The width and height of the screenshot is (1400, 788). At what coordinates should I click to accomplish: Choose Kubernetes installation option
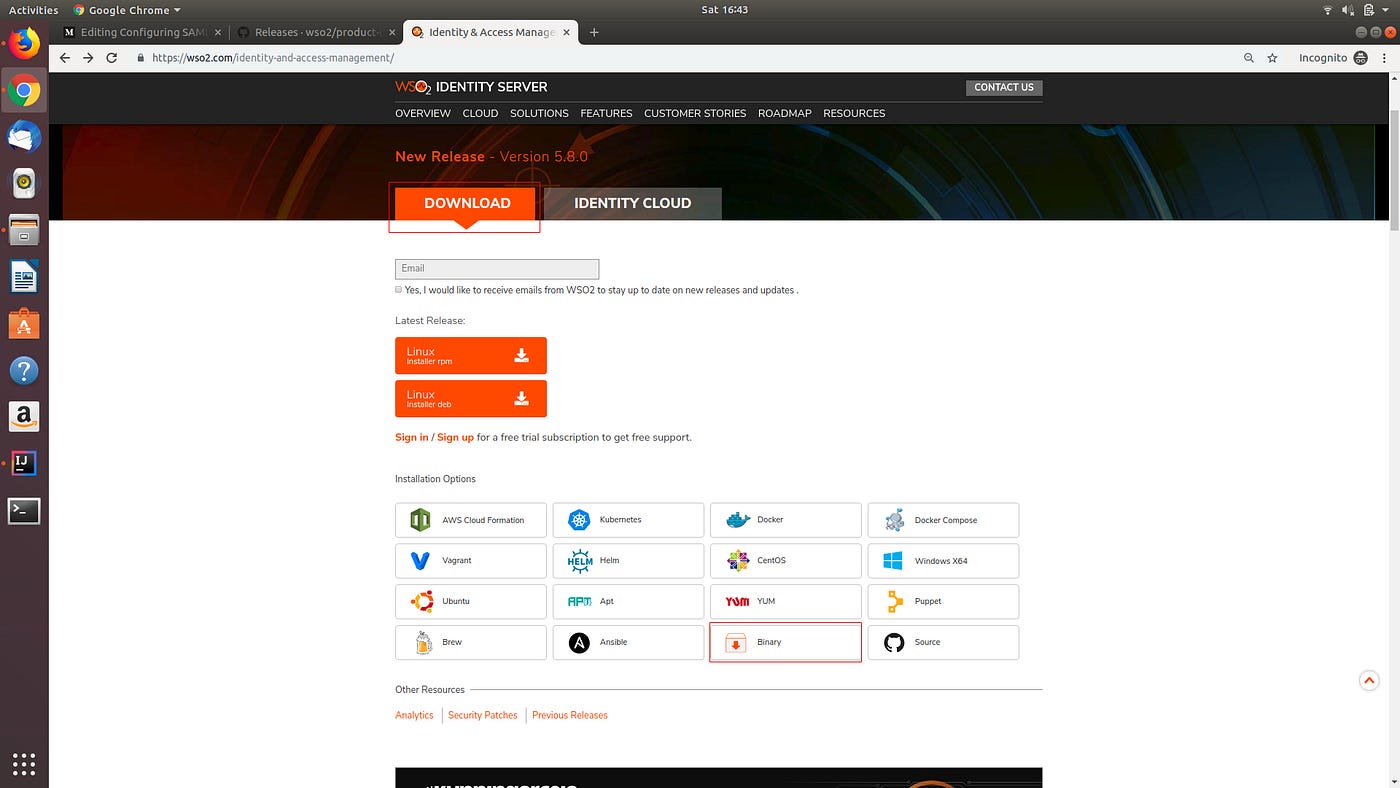point(628,520)
